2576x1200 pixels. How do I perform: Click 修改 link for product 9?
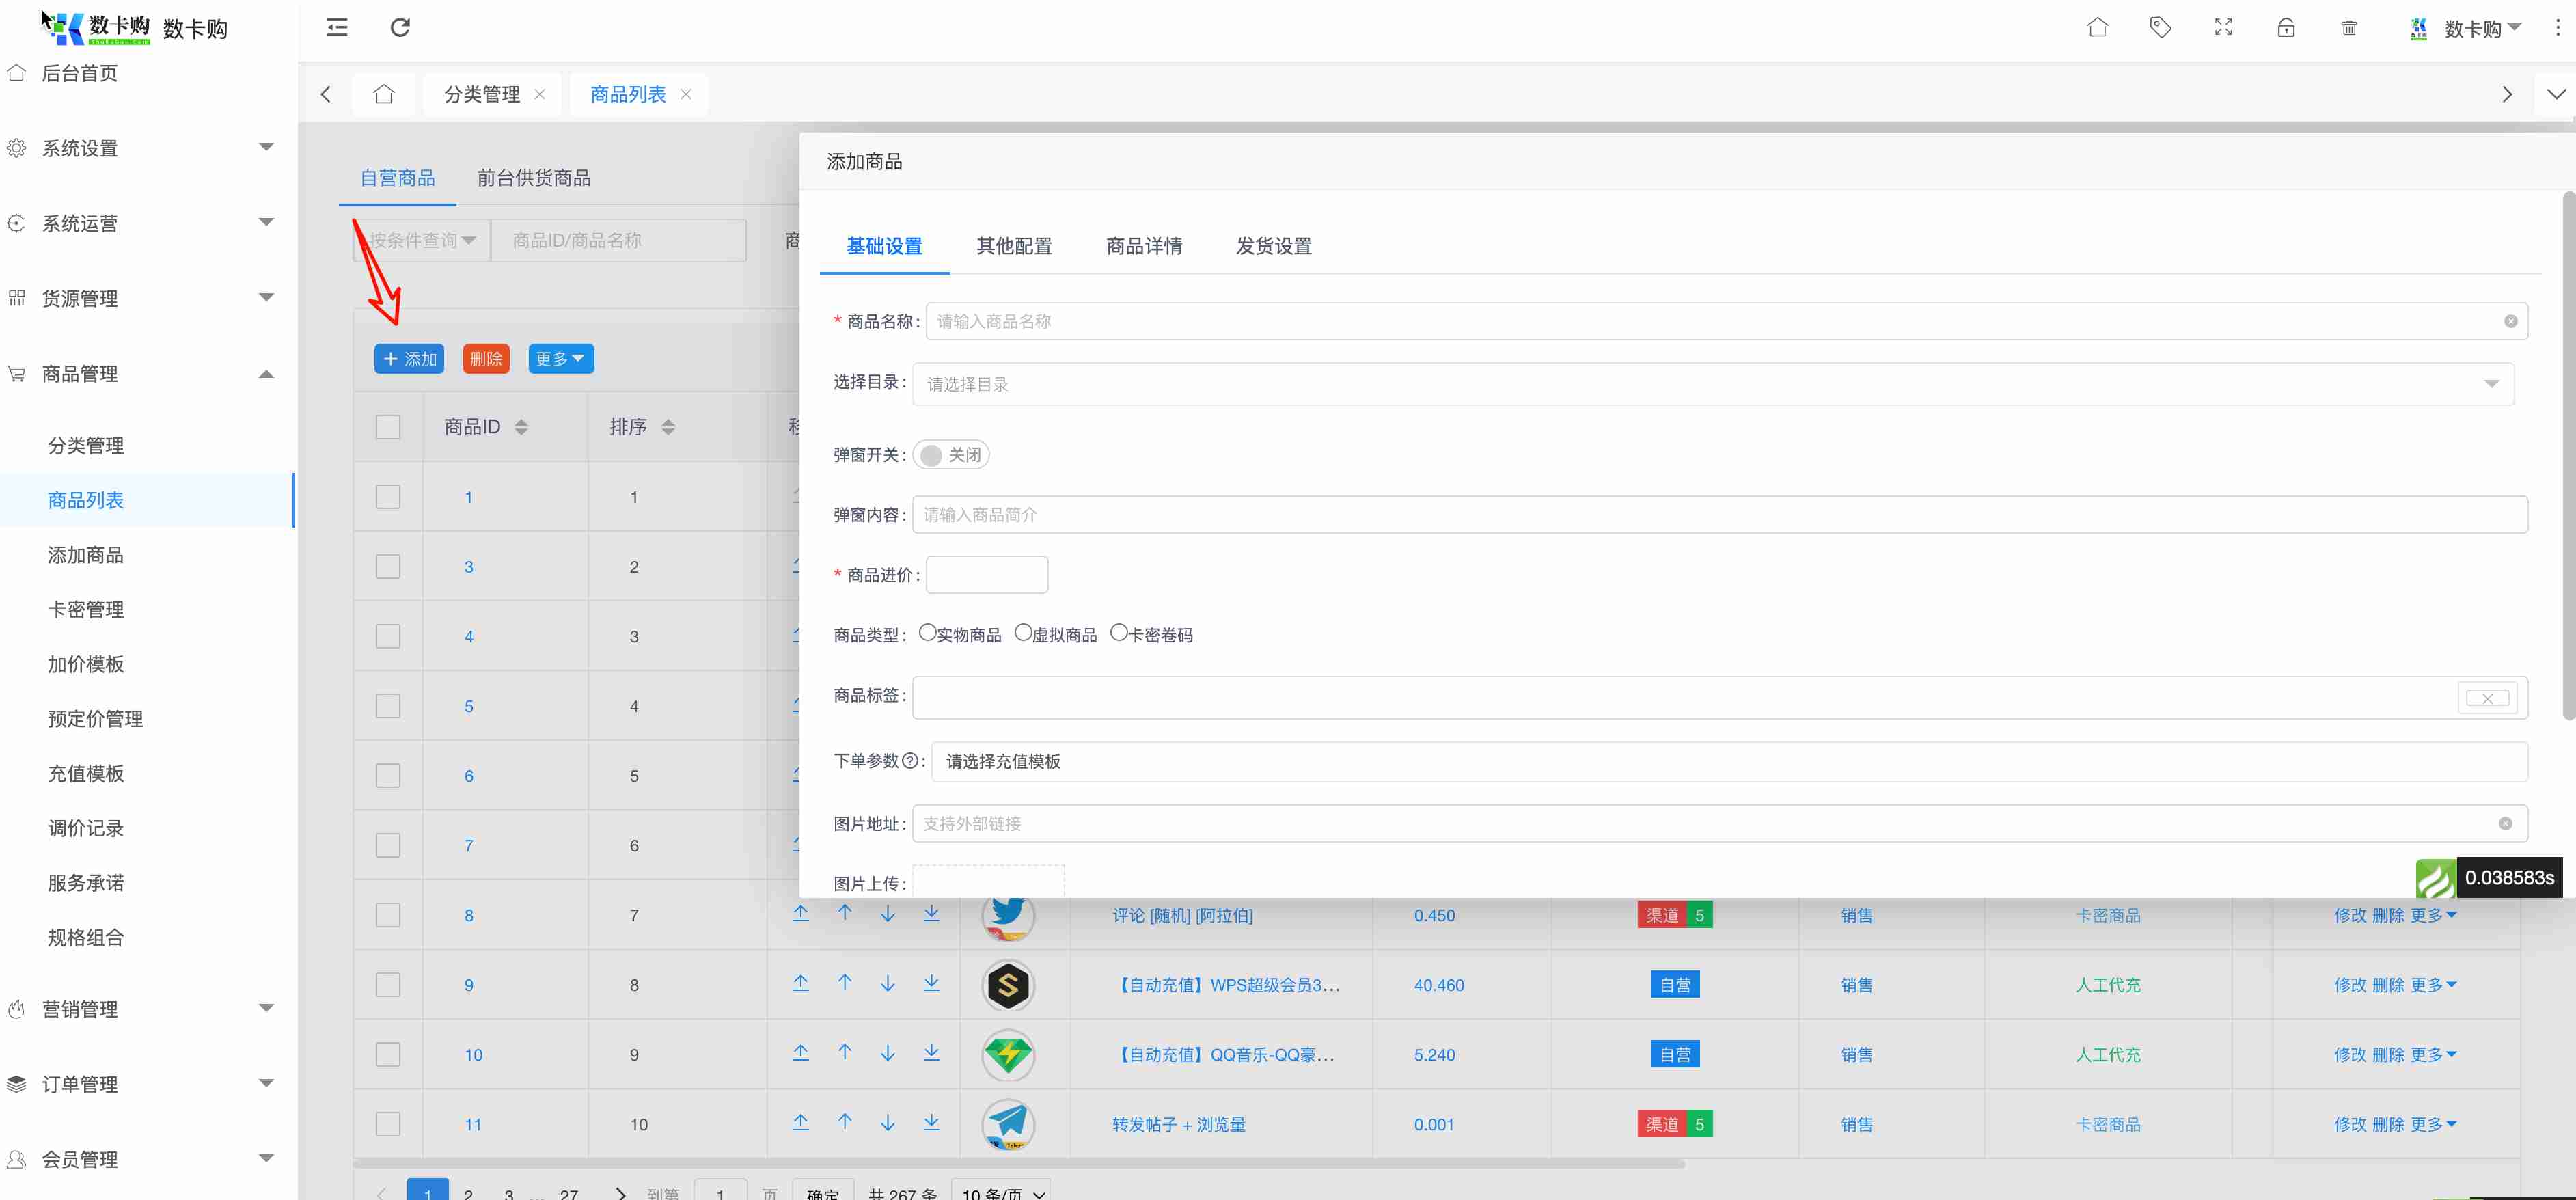tap(2349, 985)
